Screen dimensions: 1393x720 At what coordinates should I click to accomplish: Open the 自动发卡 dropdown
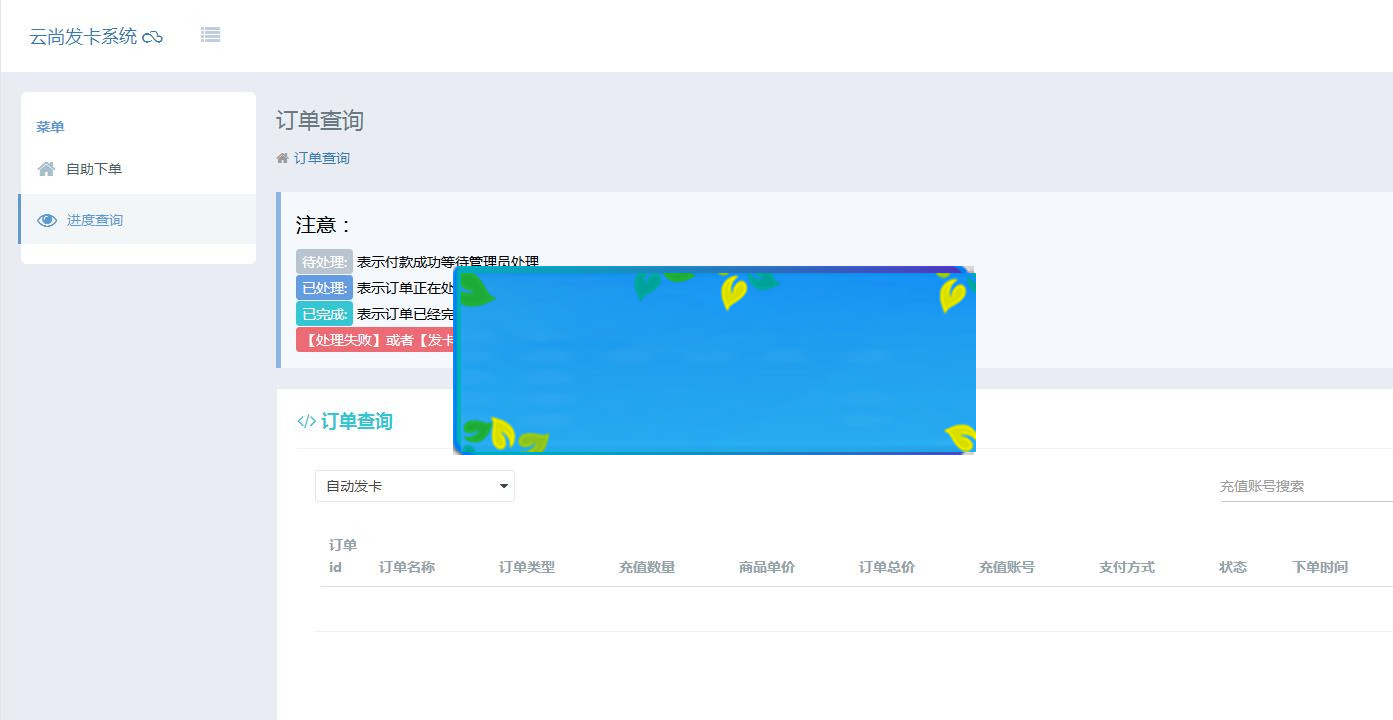pyautogui.click(x=414, y=486)
